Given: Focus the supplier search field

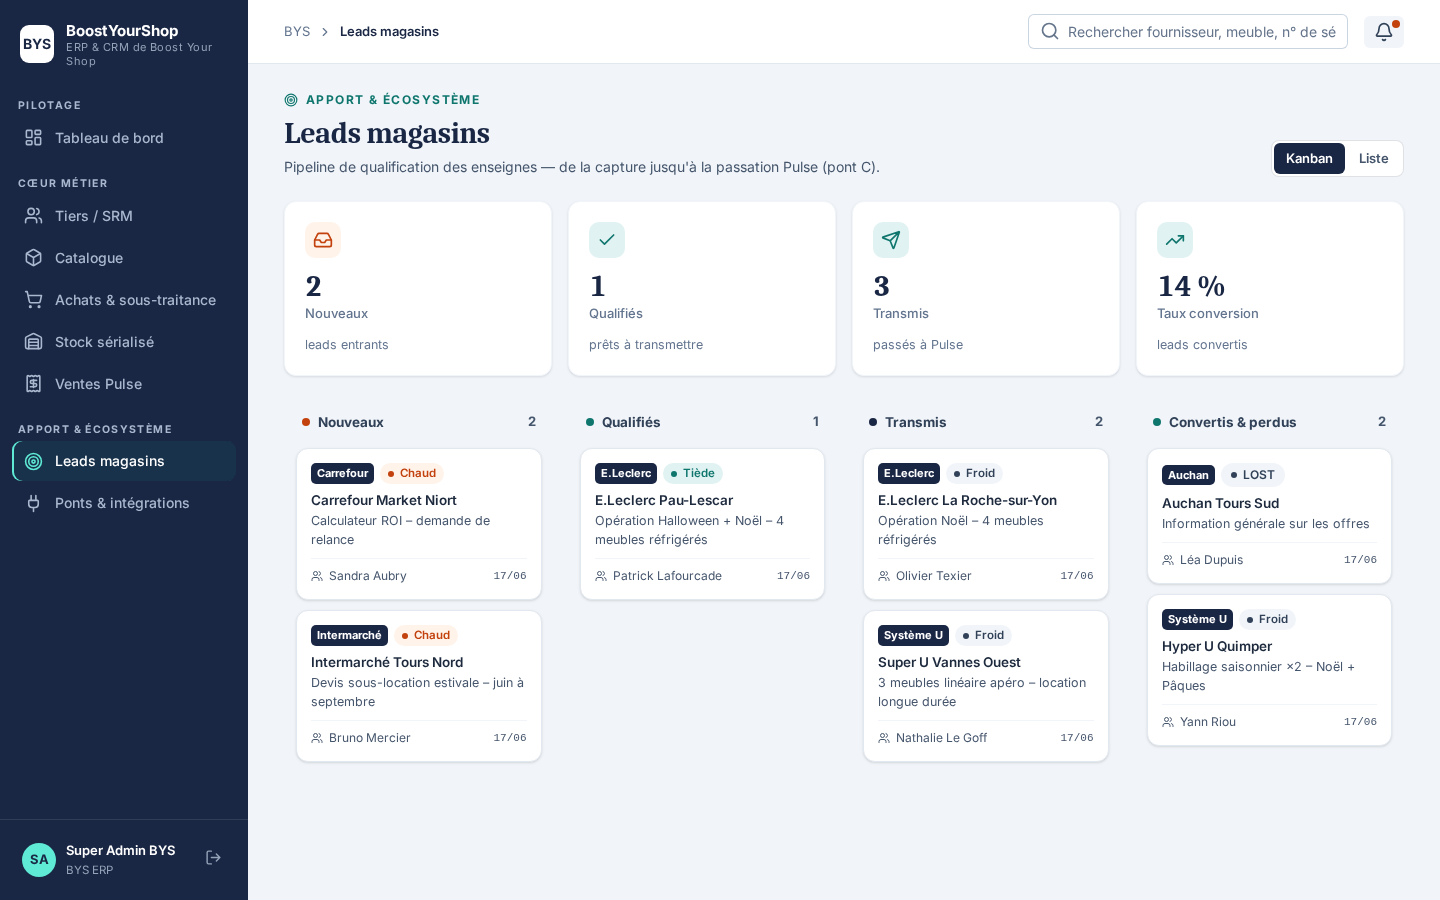Looking at the screenshot, I should click(1188, 32).
